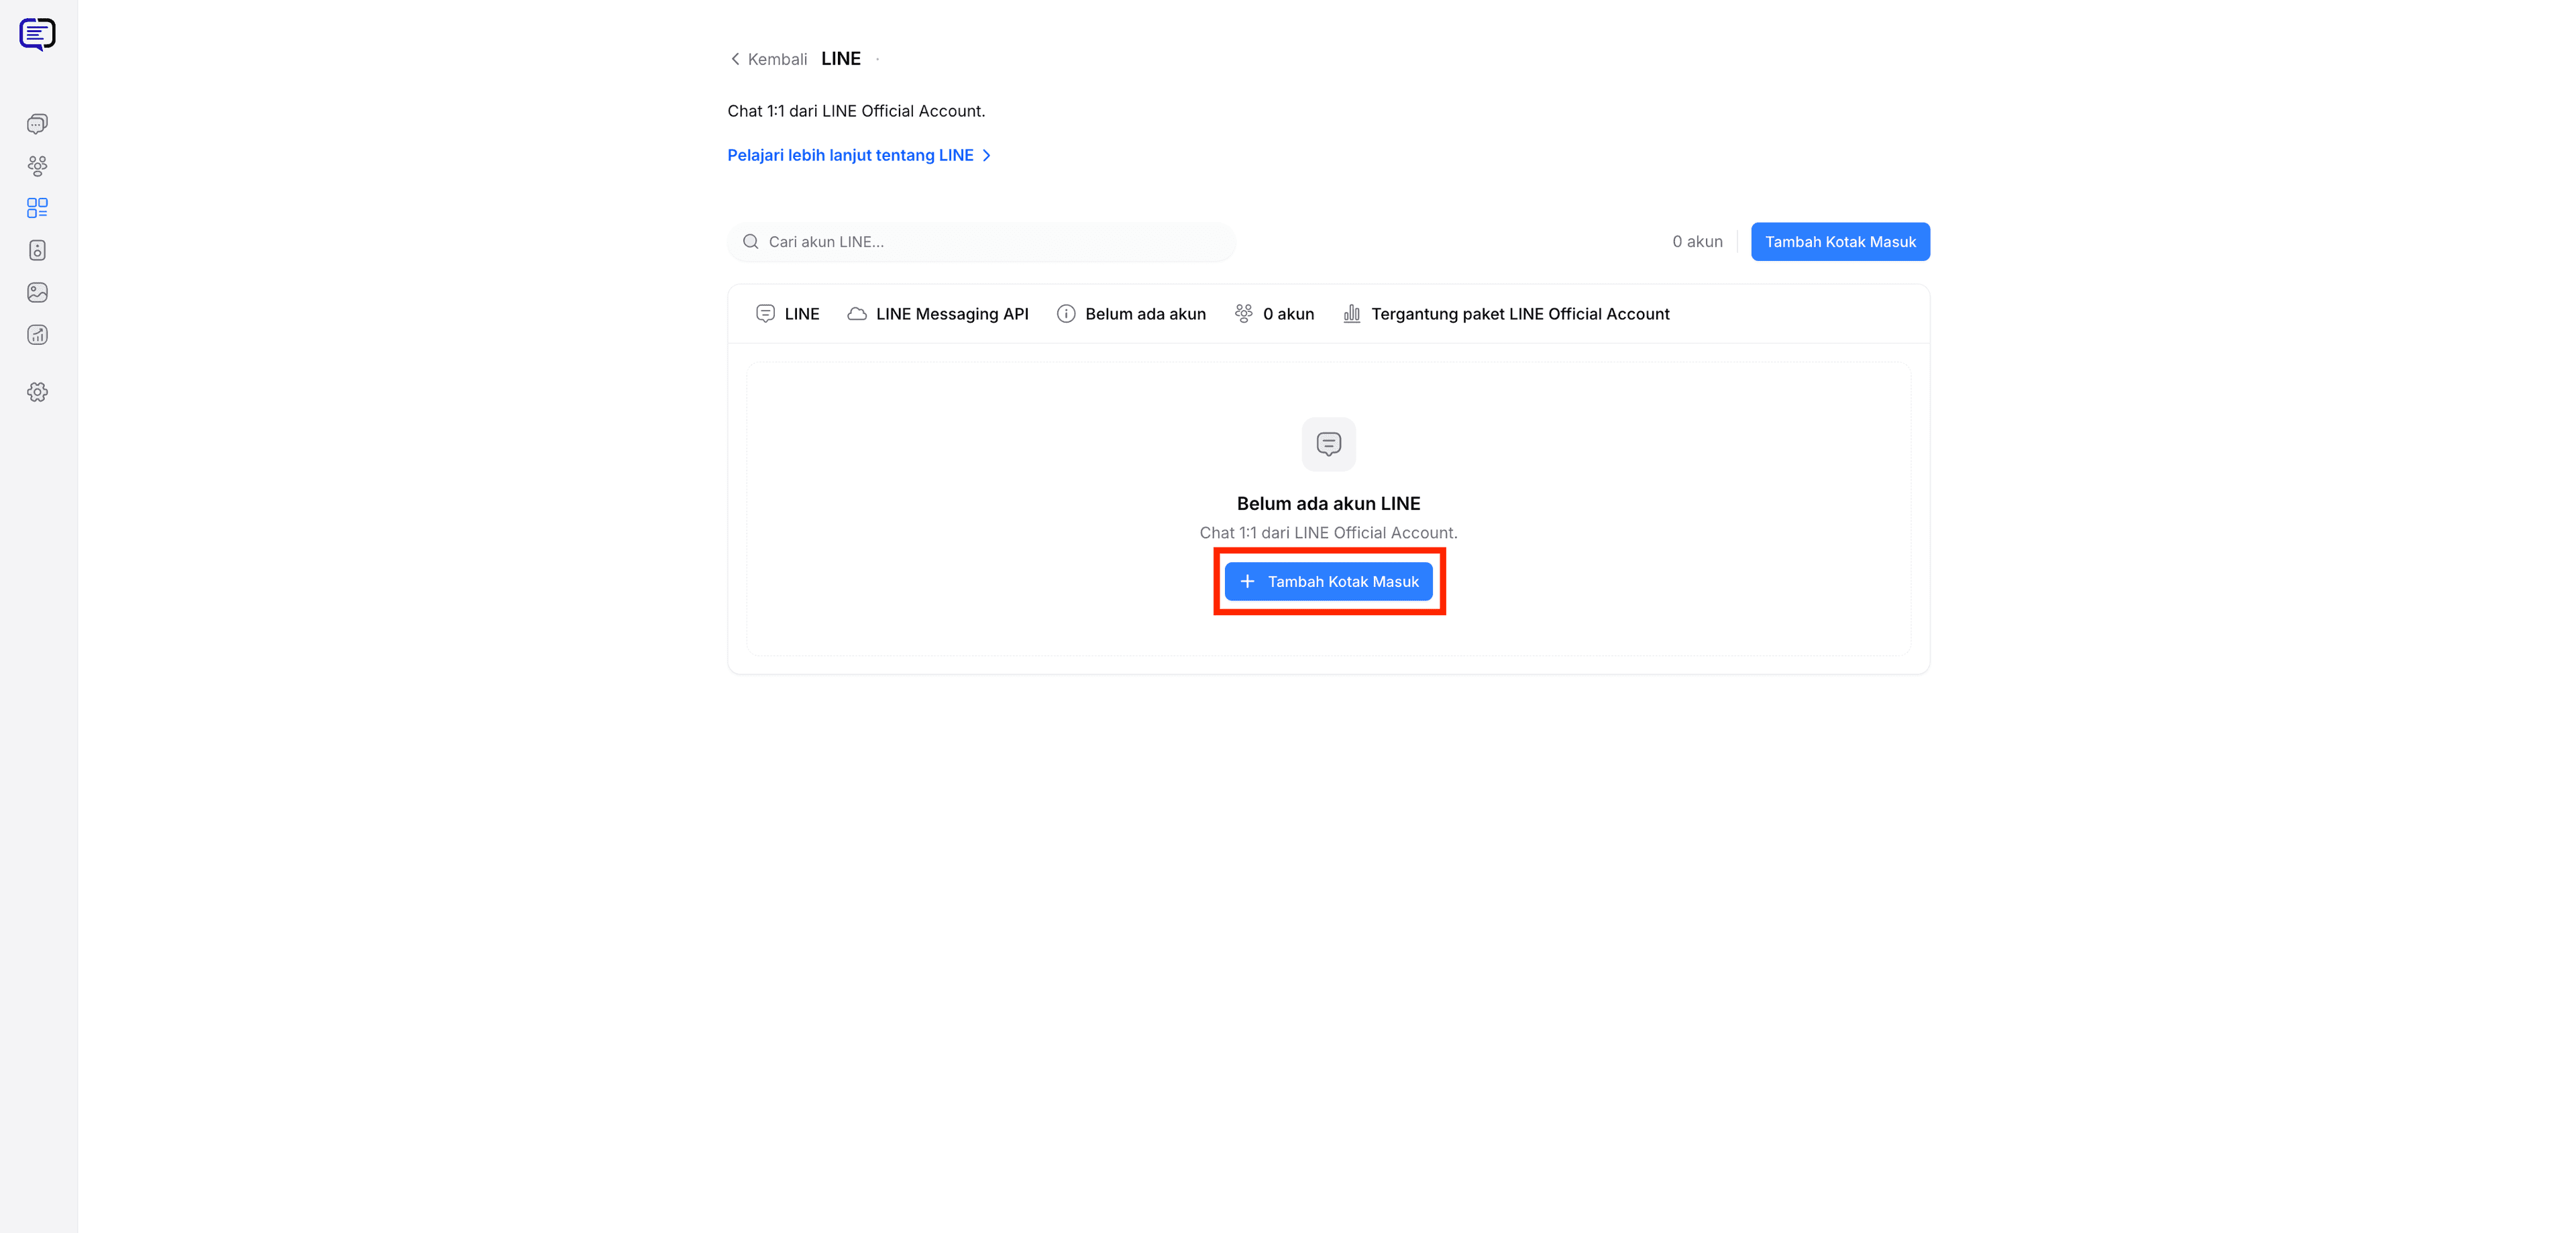The height and width of the screenshot is (1233, 2576).
Task: Click the top-right Tambah Kotak Masuk button
Action: [x=1840, y=242]
